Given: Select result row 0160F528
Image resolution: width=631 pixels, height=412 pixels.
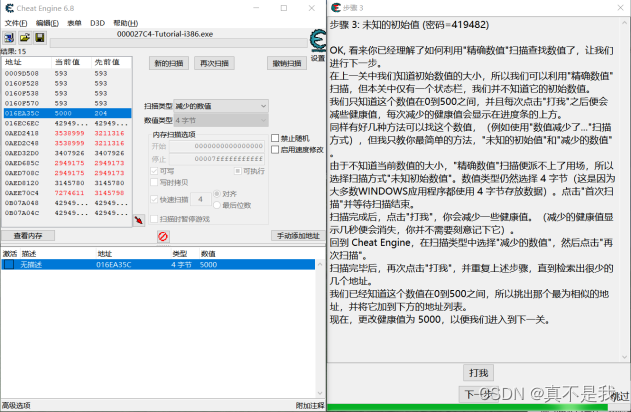Looking at the screenshot, I should coord(67,83).
